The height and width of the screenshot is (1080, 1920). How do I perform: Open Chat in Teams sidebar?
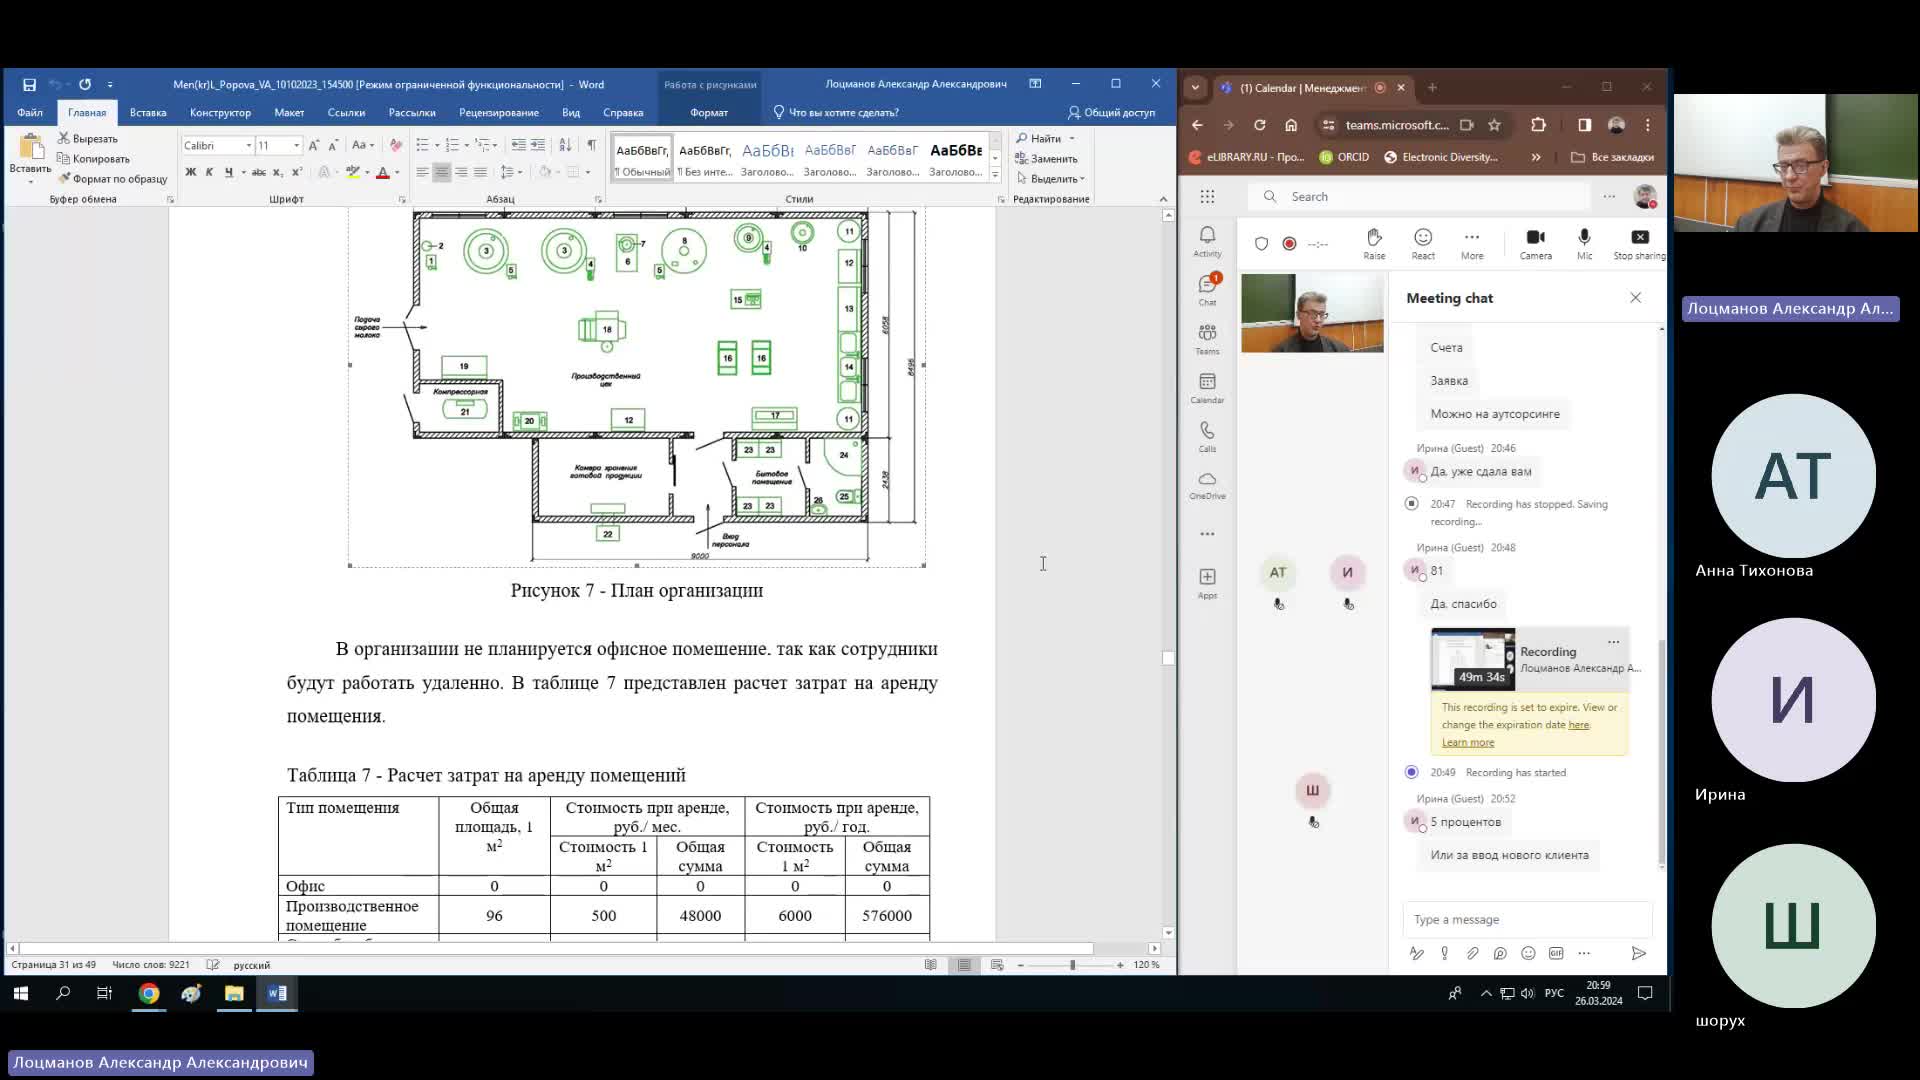(1207, 290)
